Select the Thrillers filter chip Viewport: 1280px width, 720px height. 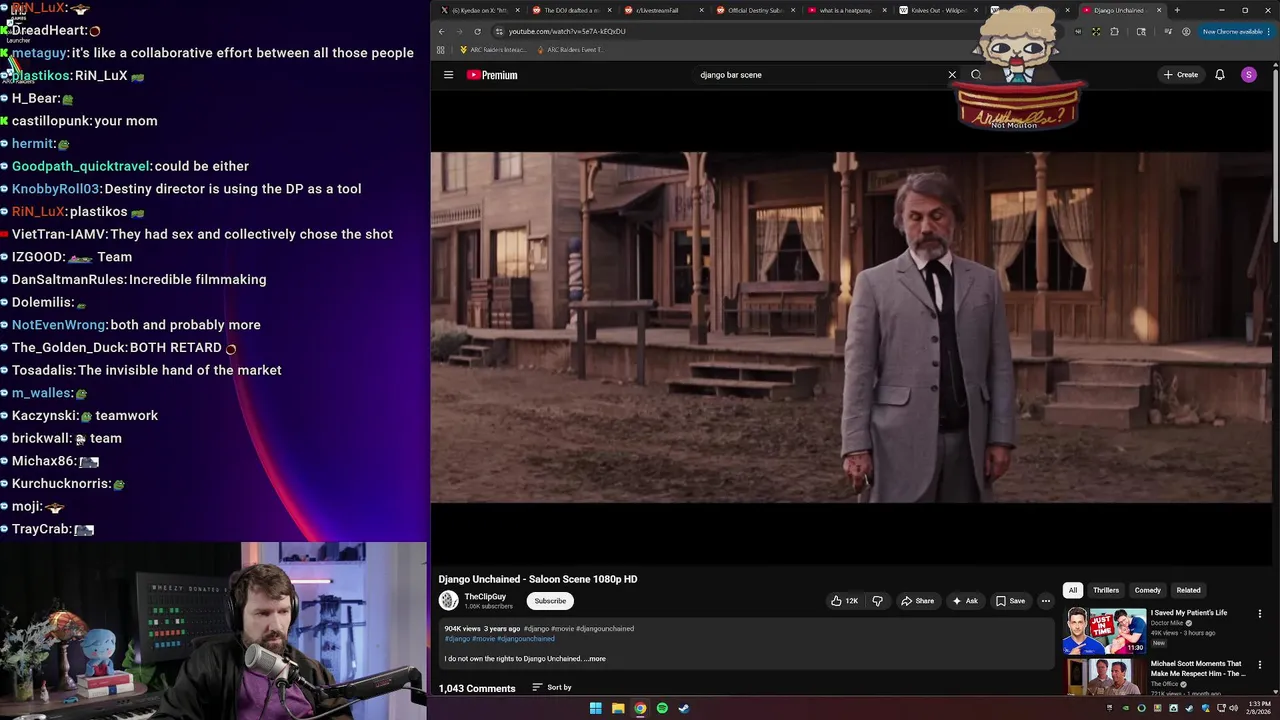click(x=1106, y=590)
